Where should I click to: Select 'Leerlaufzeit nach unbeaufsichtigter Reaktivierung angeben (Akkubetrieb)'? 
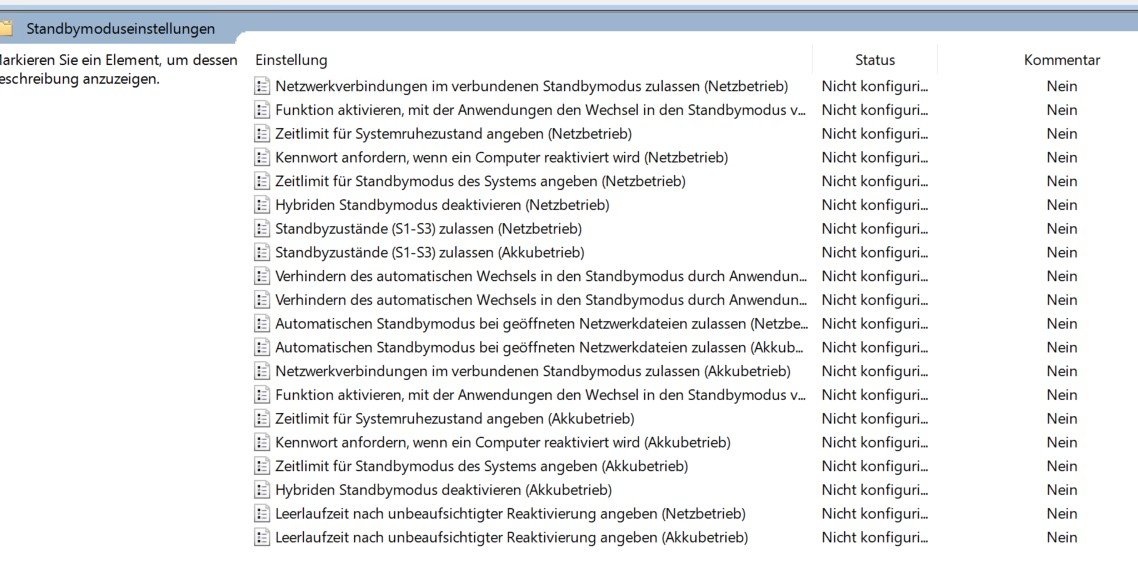pos(512,538)
